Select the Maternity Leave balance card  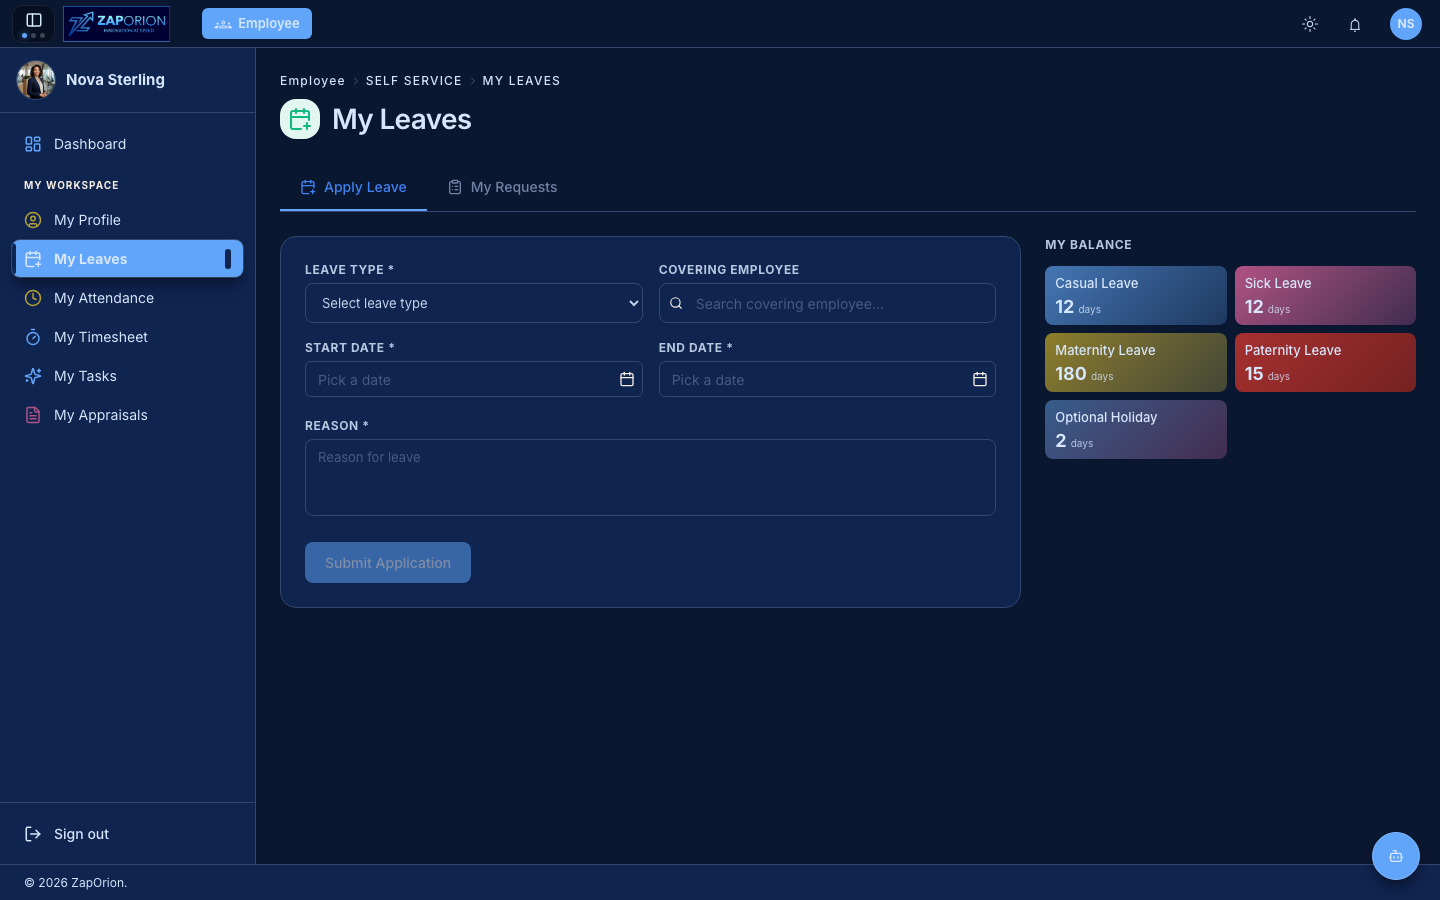1136,362
